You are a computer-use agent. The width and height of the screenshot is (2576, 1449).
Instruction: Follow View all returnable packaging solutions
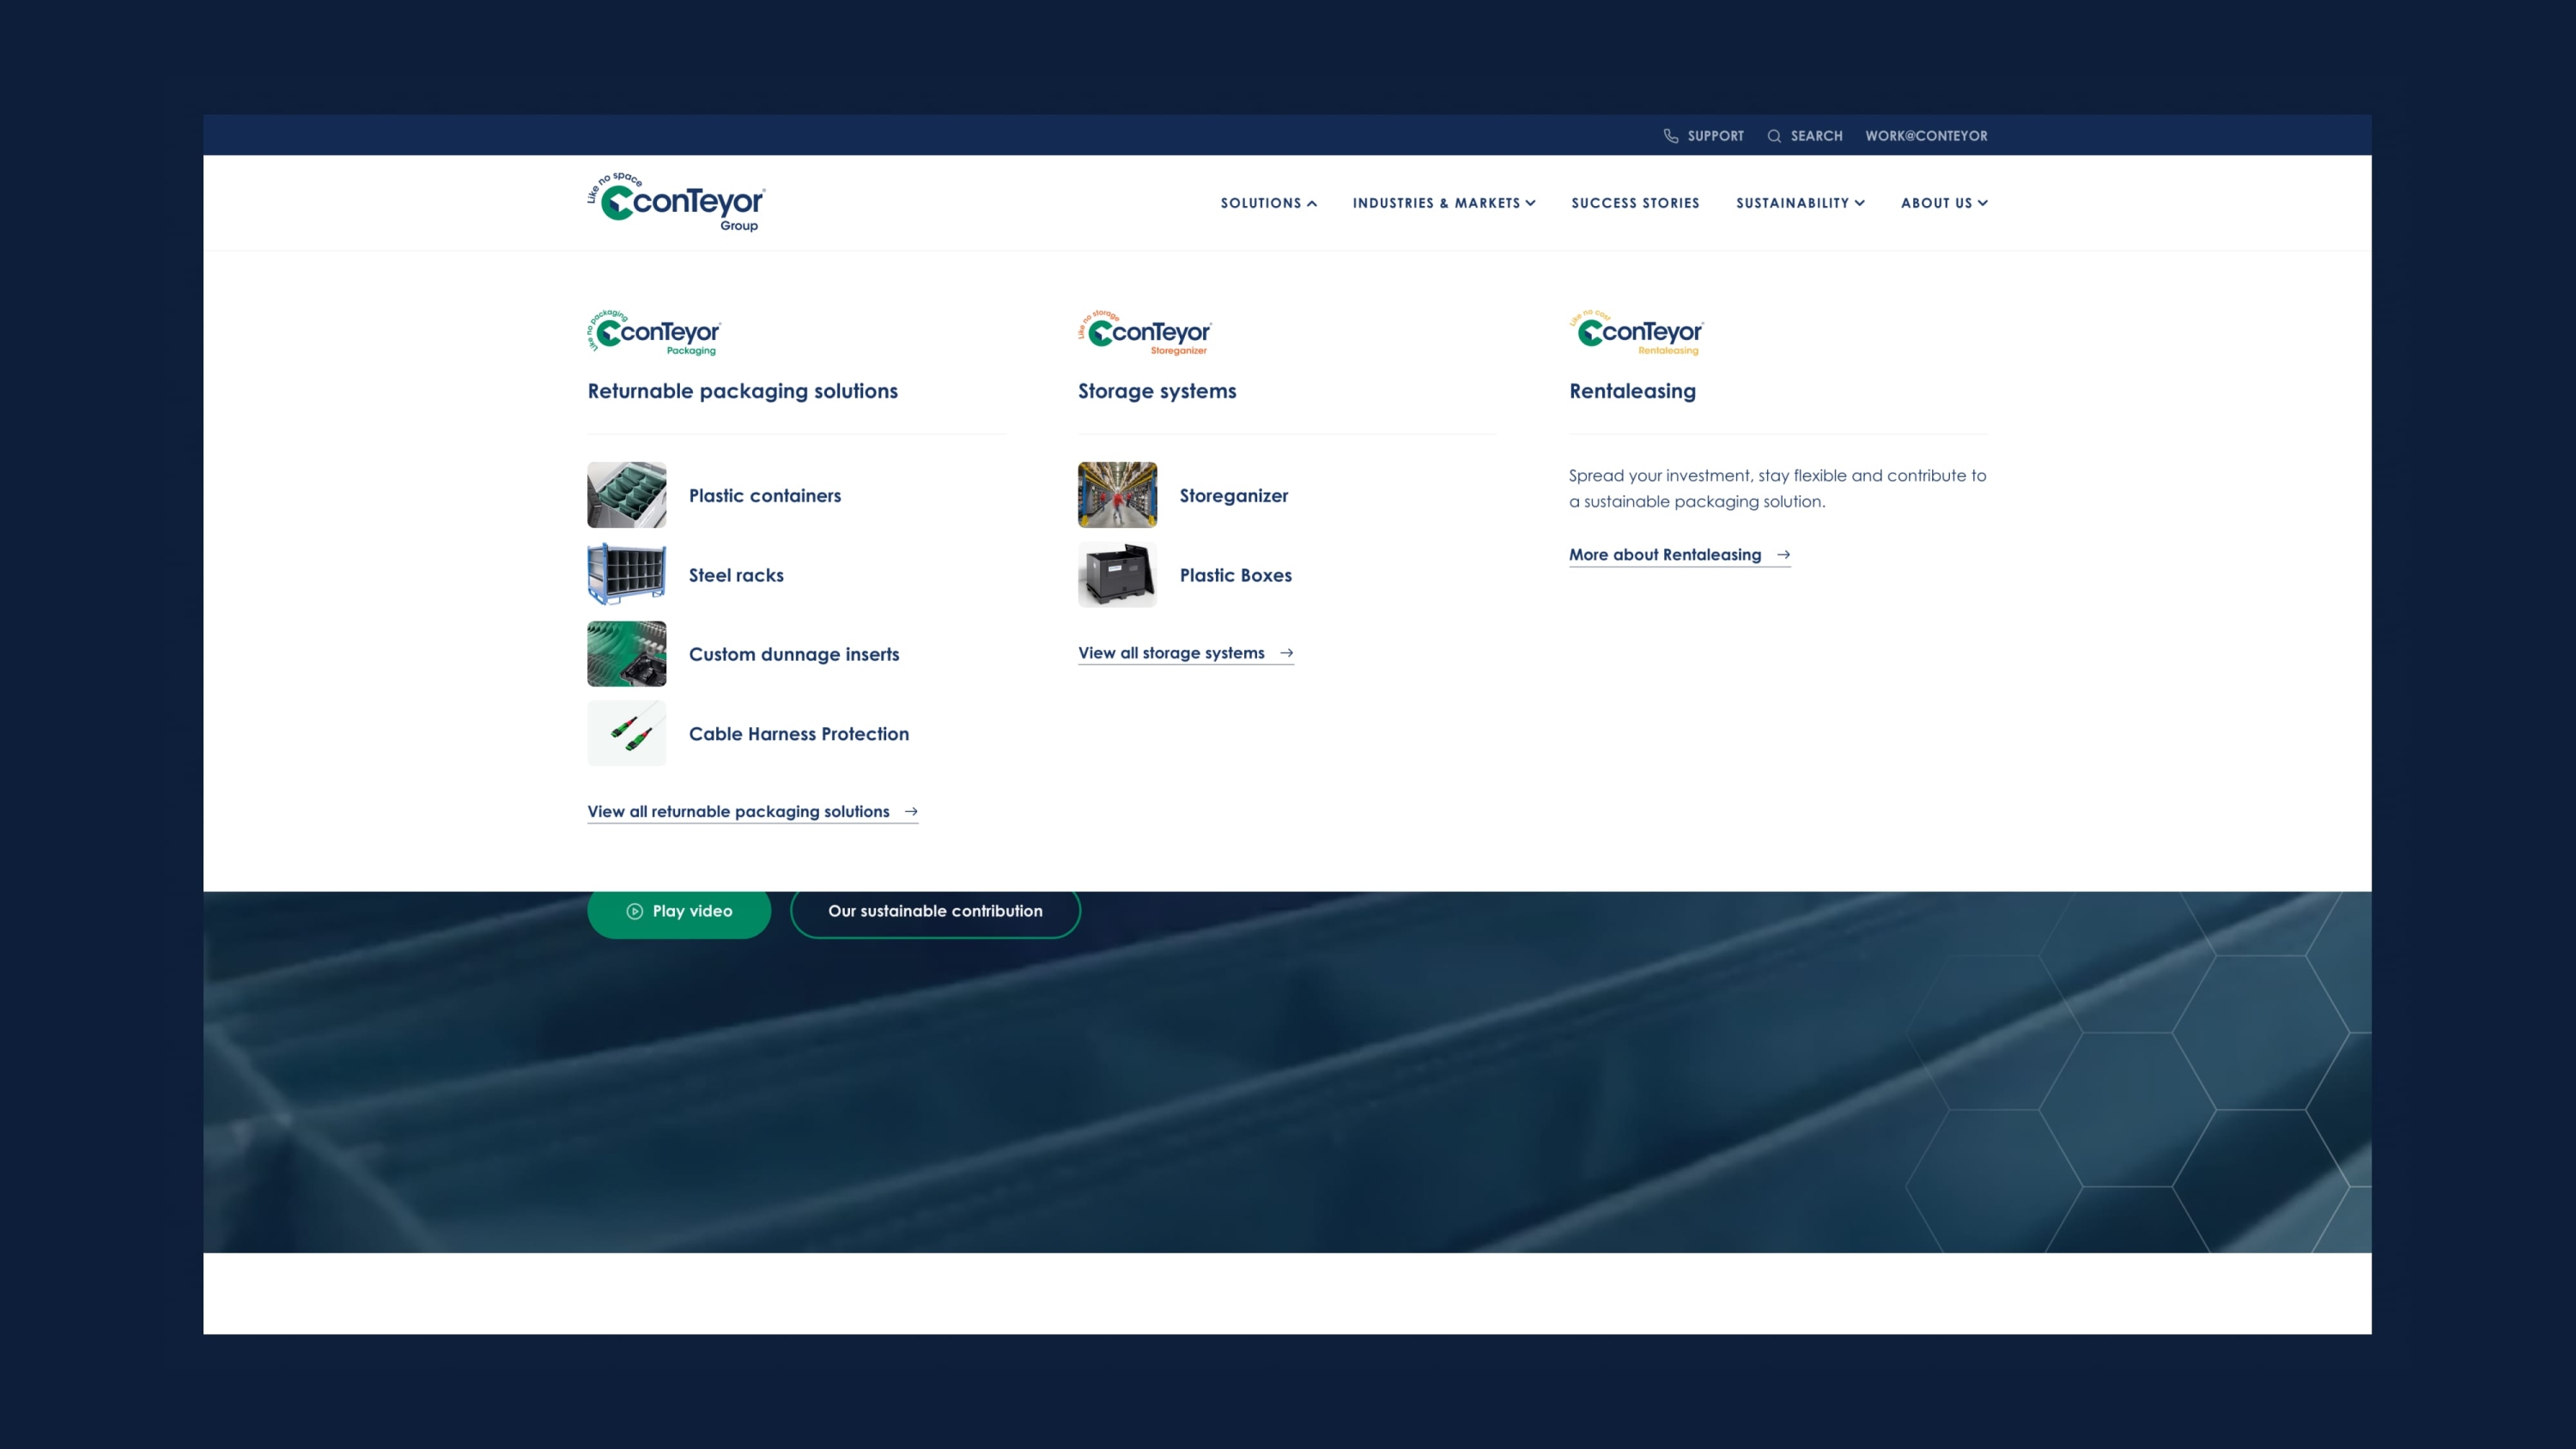pyautogui.click(x=752, y=812)
